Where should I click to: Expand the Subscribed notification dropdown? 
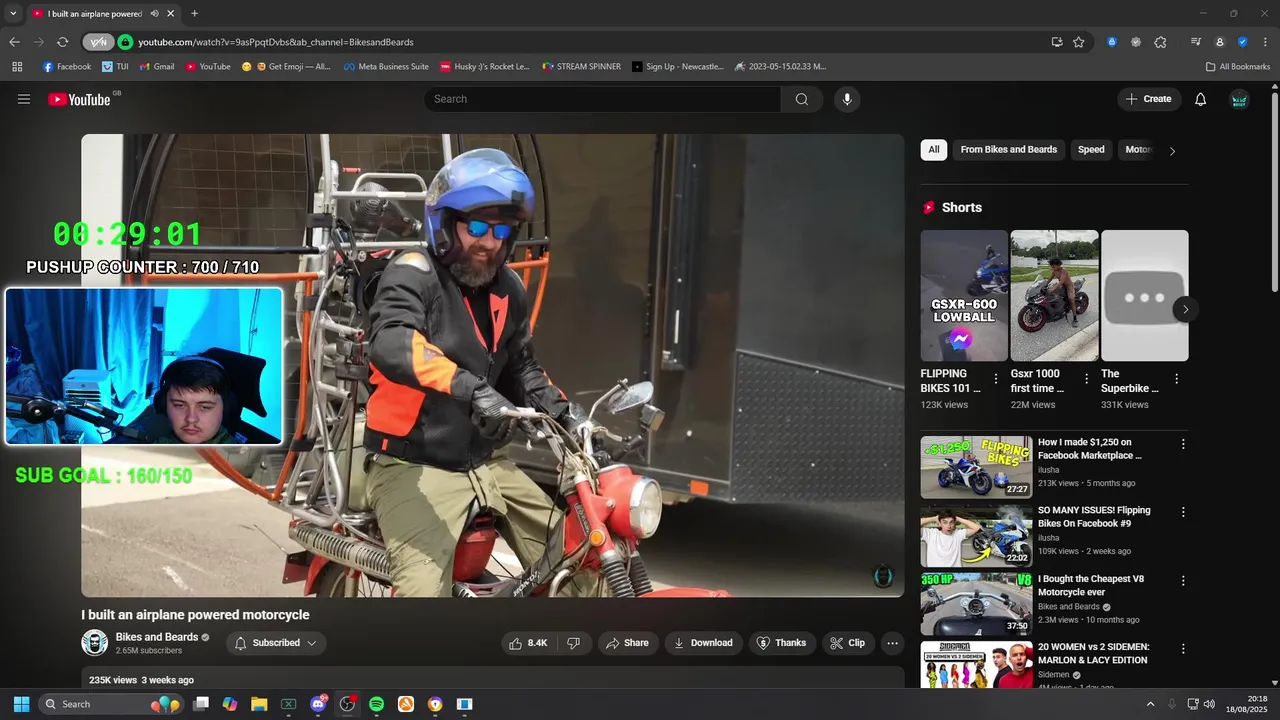[276, 643]
